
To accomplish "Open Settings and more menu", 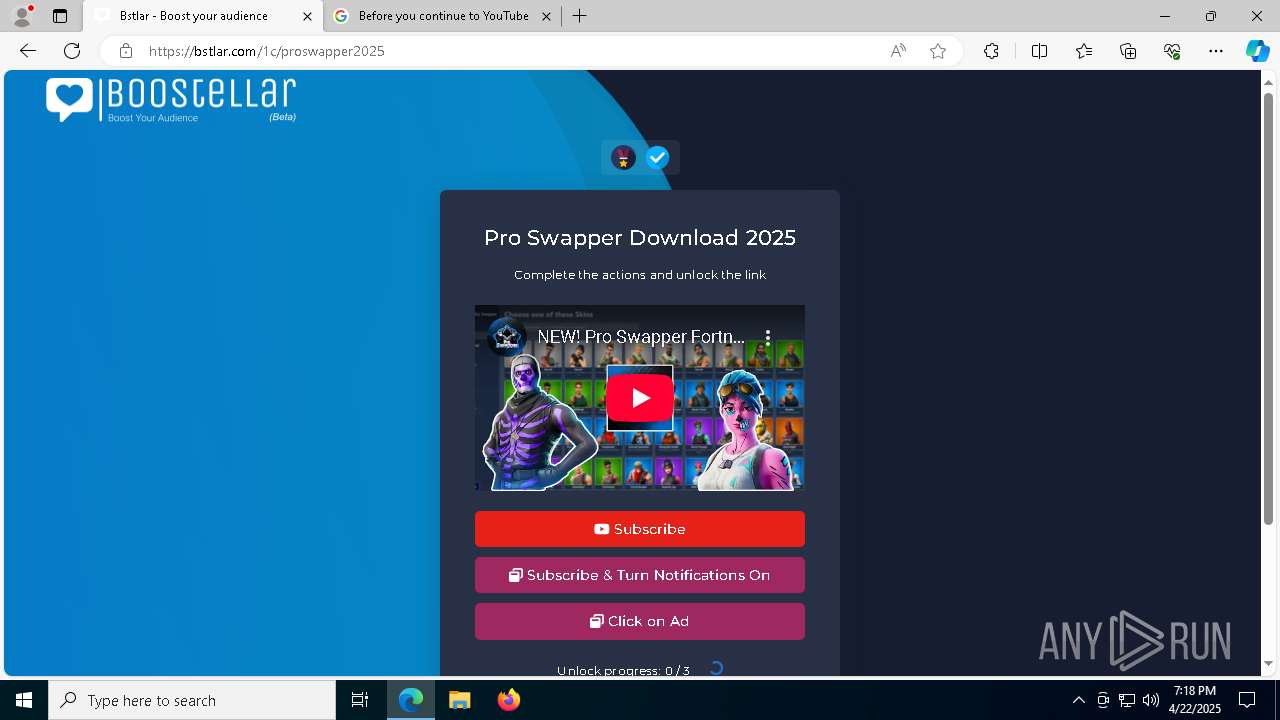I will (x=1216, y=51).
